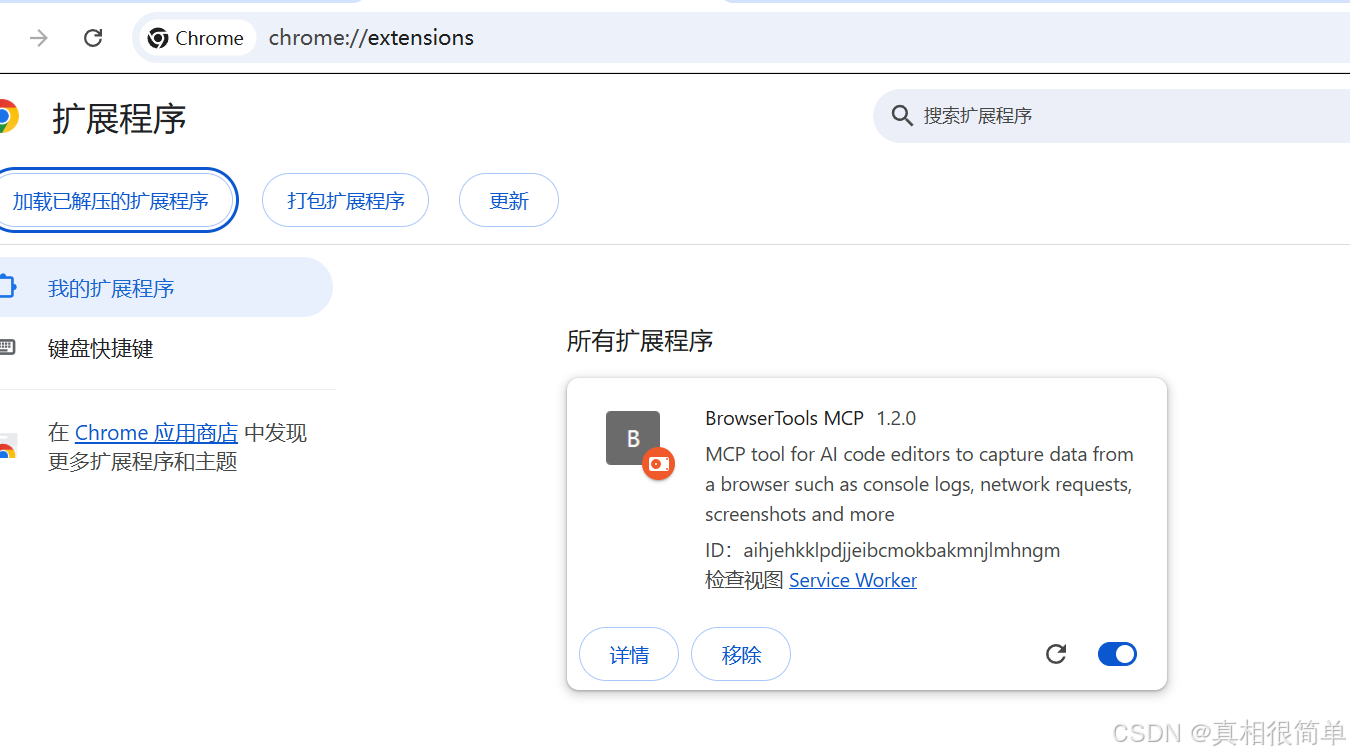This screenshot has height=756, width=1350.
Task: Click the keyboard icon beside 键盘快捷键
Action: [6, 348]
